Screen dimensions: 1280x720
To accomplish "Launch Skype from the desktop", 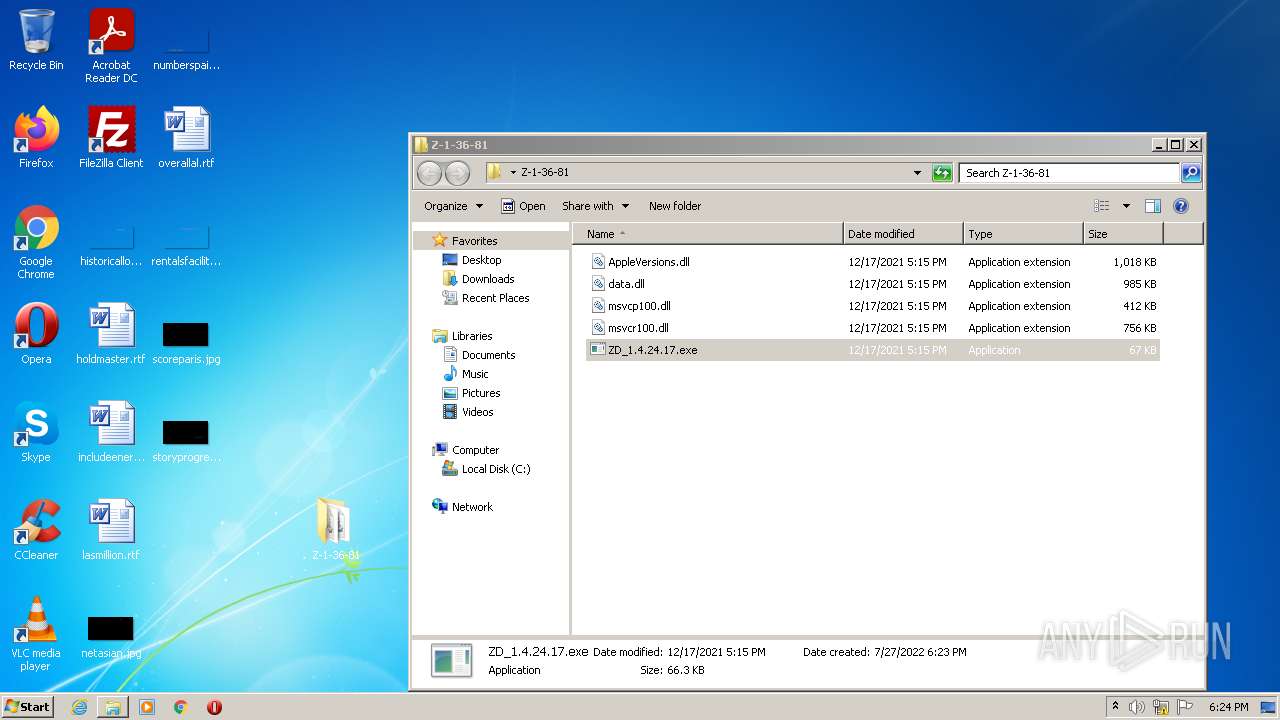I will tap(36, 432).
